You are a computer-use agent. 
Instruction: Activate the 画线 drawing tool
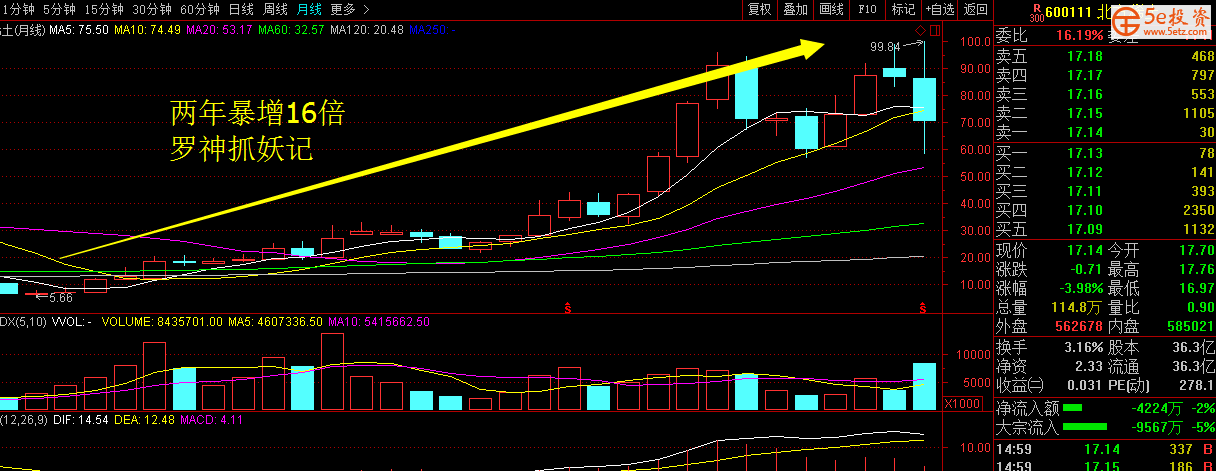click(x=832, y=9)
